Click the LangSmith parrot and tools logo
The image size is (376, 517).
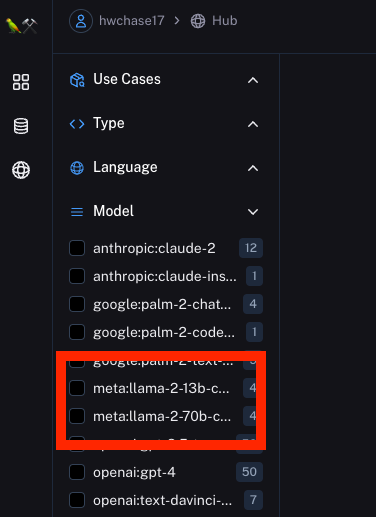click(x=21, y=26)
